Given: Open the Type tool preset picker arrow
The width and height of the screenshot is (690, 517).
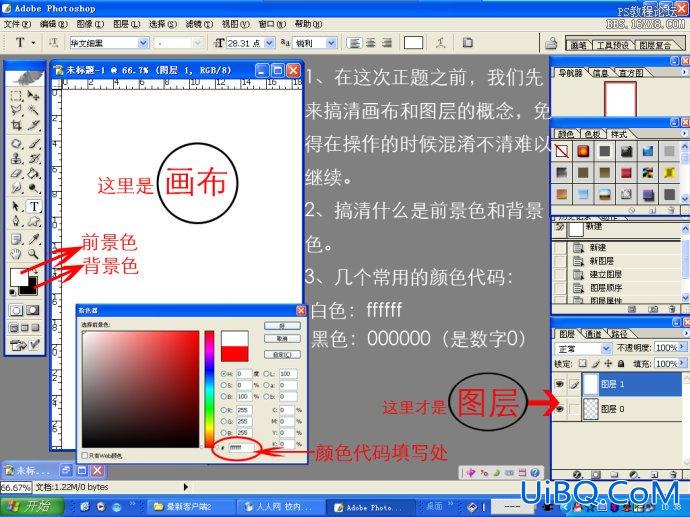Looking at the screenshot, I should 33,43.
